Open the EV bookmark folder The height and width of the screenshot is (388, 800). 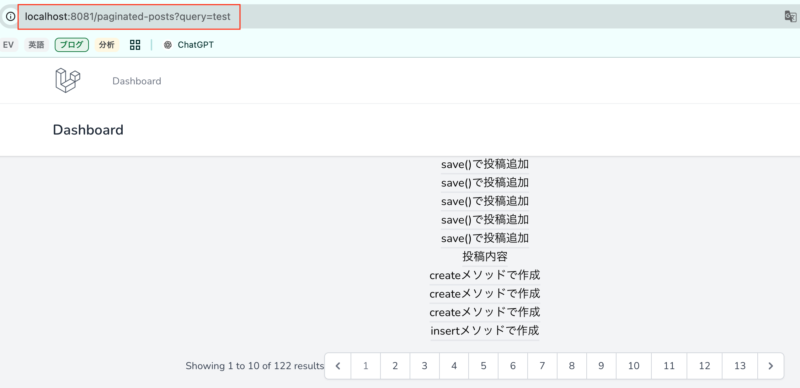[x=8, y=45]
